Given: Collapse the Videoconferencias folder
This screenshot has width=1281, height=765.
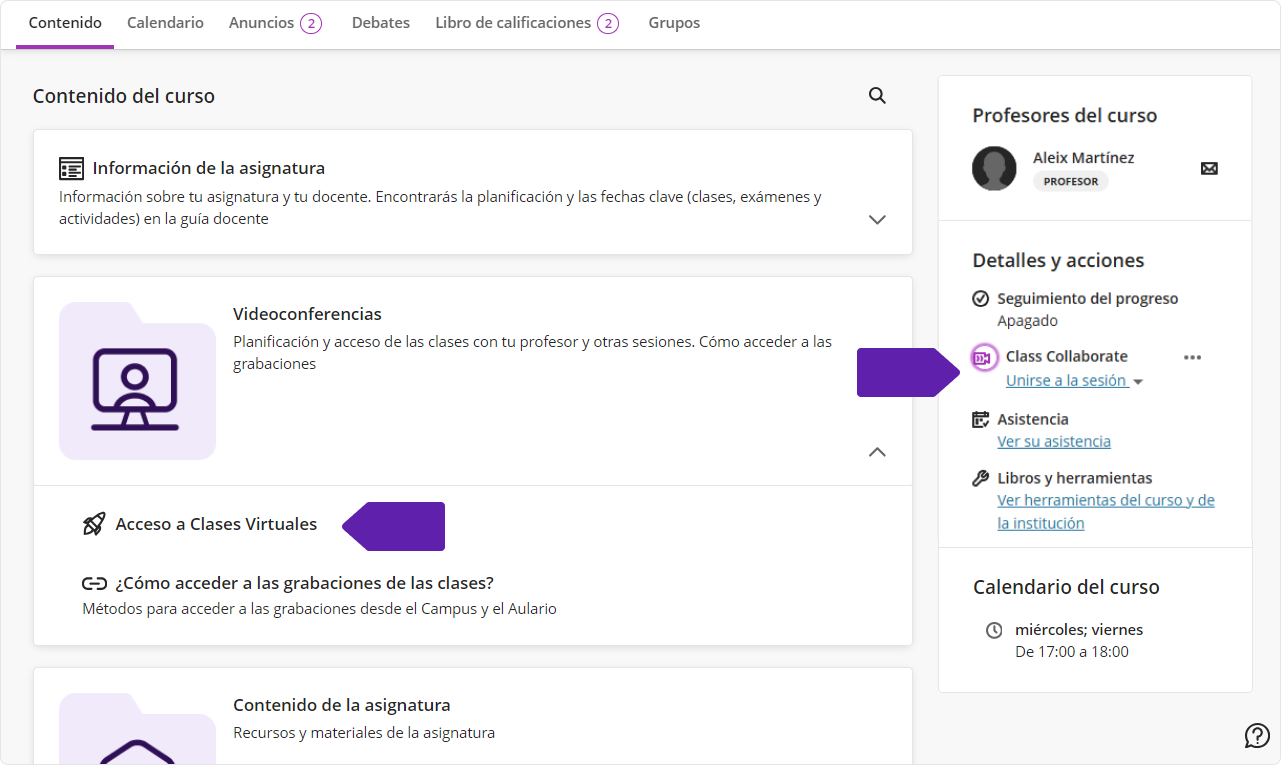Looking at the screenshot, I should [x=877, y=452].
